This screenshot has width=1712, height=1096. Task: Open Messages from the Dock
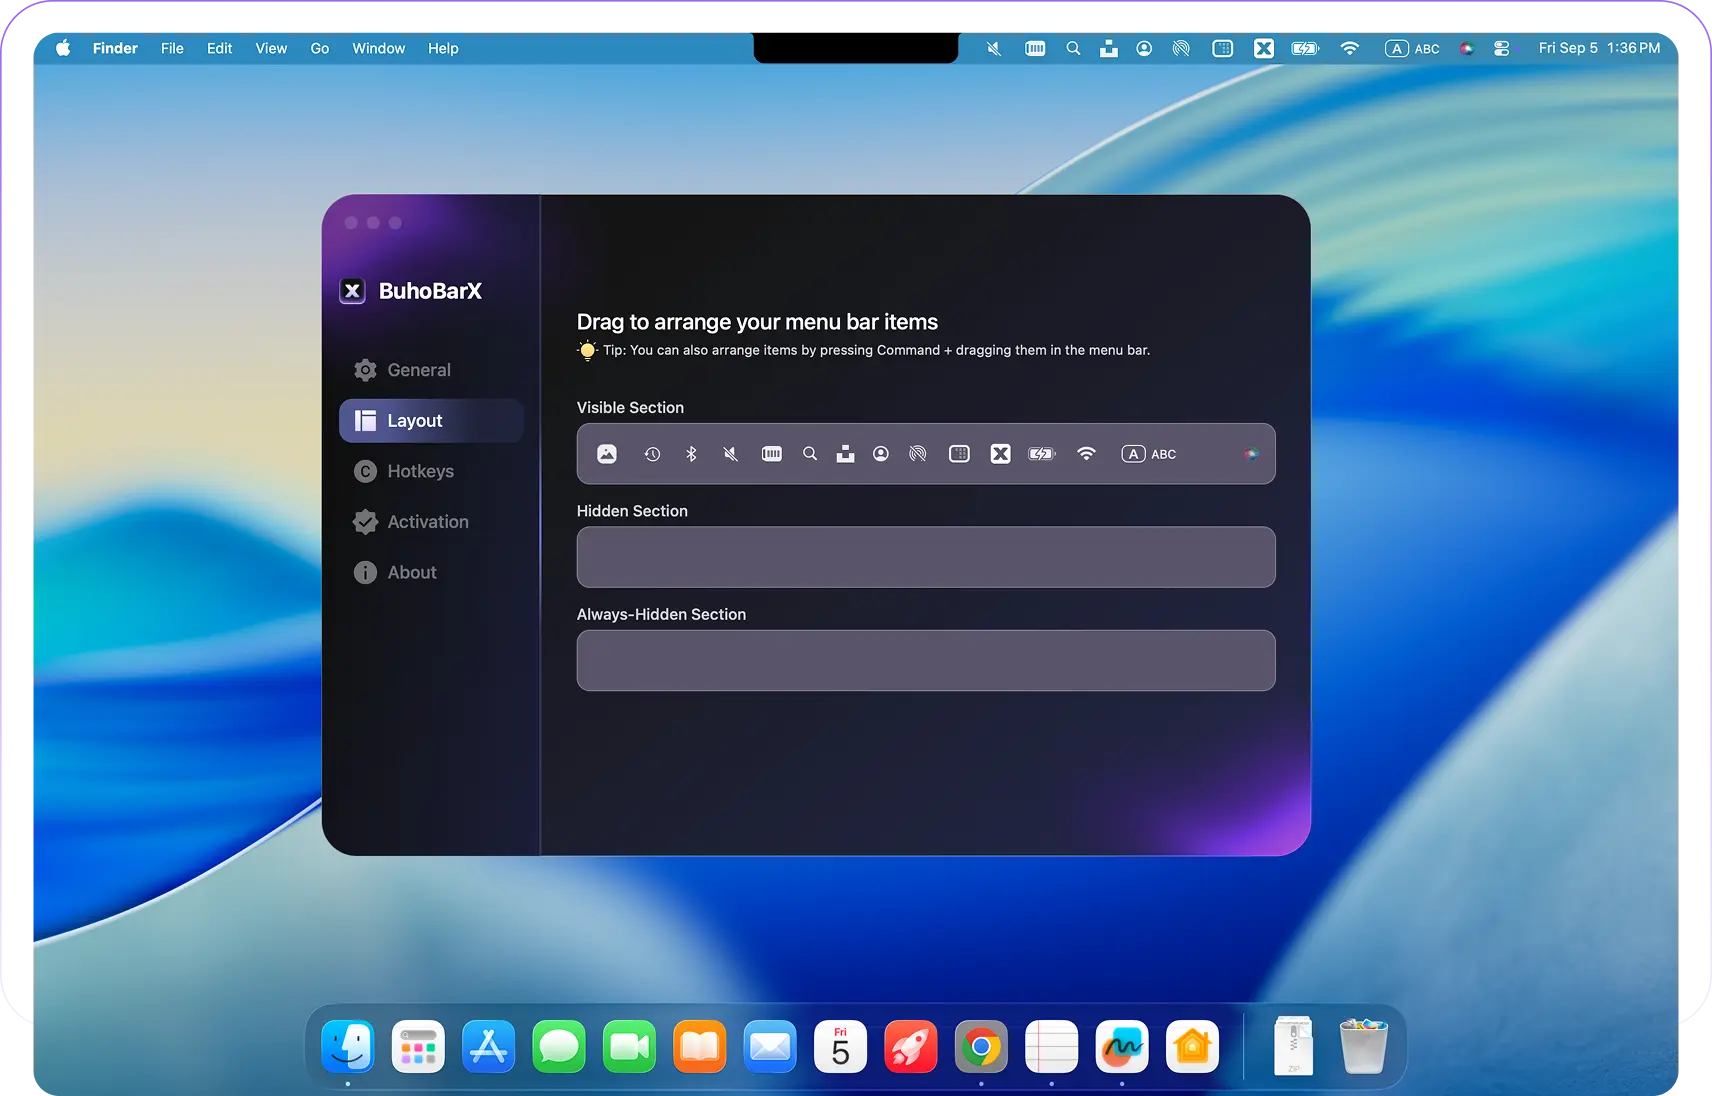click(559, 1046)
